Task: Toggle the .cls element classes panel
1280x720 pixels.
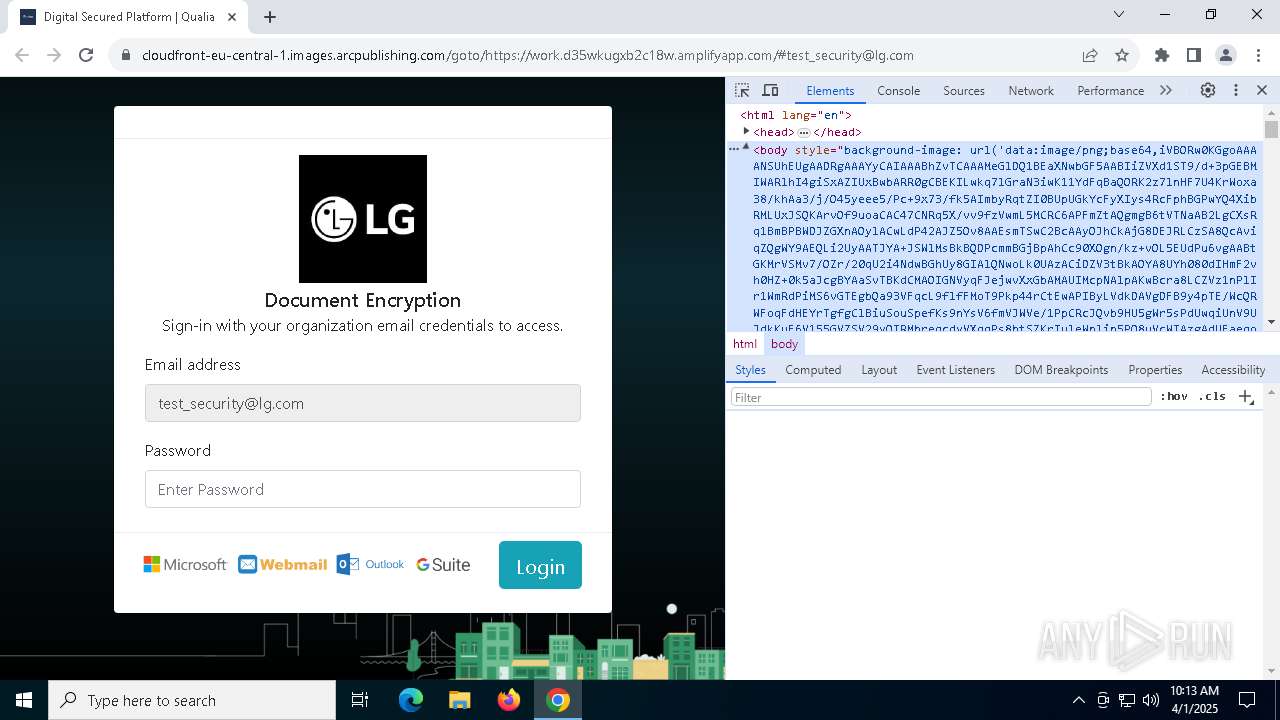Action: (1212, 397)
